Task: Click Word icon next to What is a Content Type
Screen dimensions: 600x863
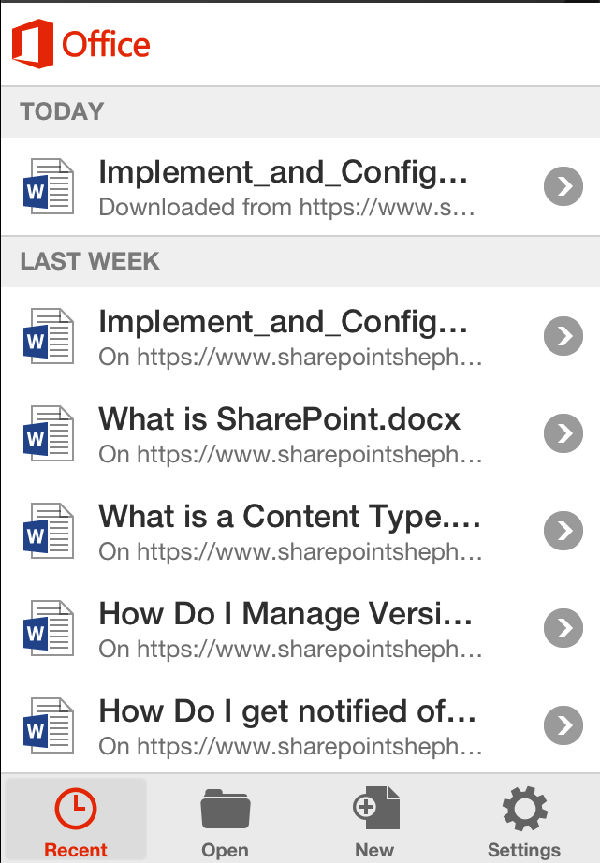Action: pyautogui.click(x=48, y=531)
